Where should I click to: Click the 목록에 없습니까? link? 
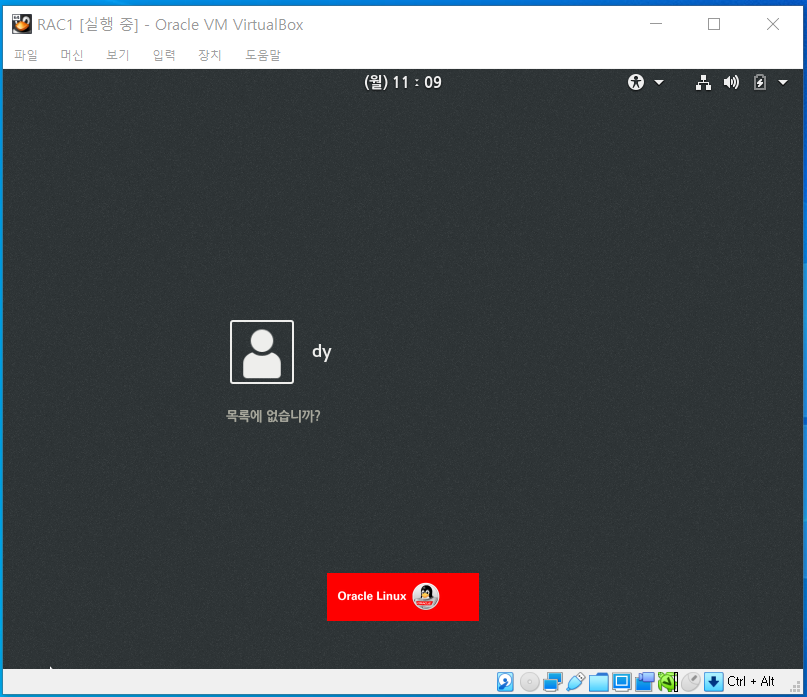pos(273,416)
